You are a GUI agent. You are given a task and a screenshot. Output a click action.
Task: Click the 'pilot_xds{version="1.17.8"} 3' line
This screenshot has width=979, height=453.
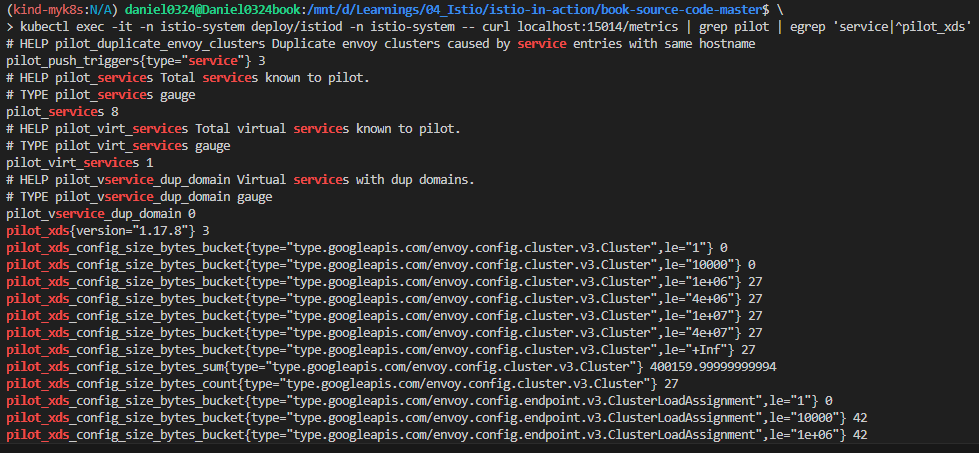pos(107,231)
